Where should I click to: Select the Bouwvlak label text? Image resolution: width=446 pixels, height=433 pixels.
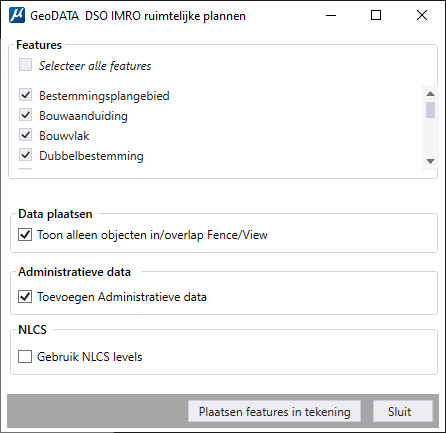[x=64, y=136]
